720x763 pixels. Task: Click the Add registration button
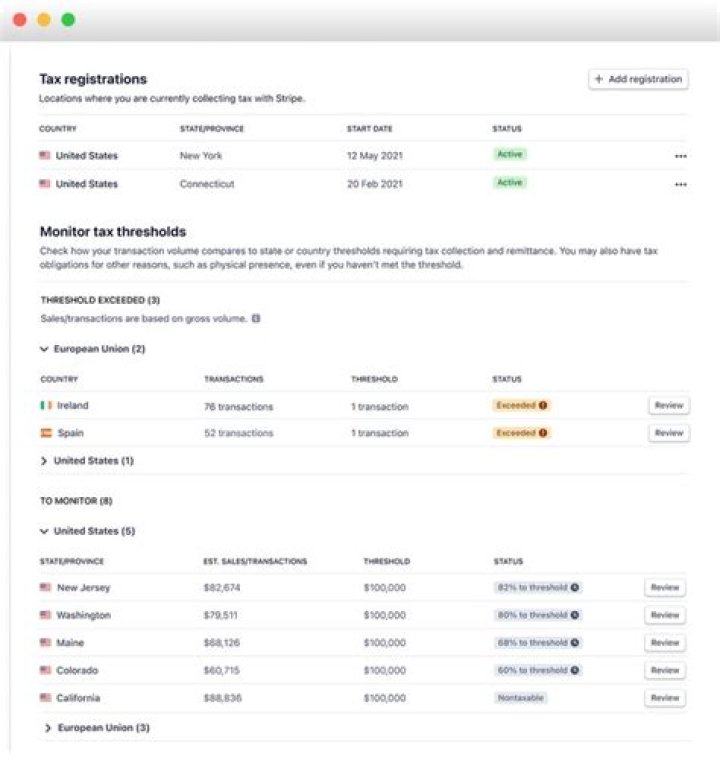click(x=638, y=79)
